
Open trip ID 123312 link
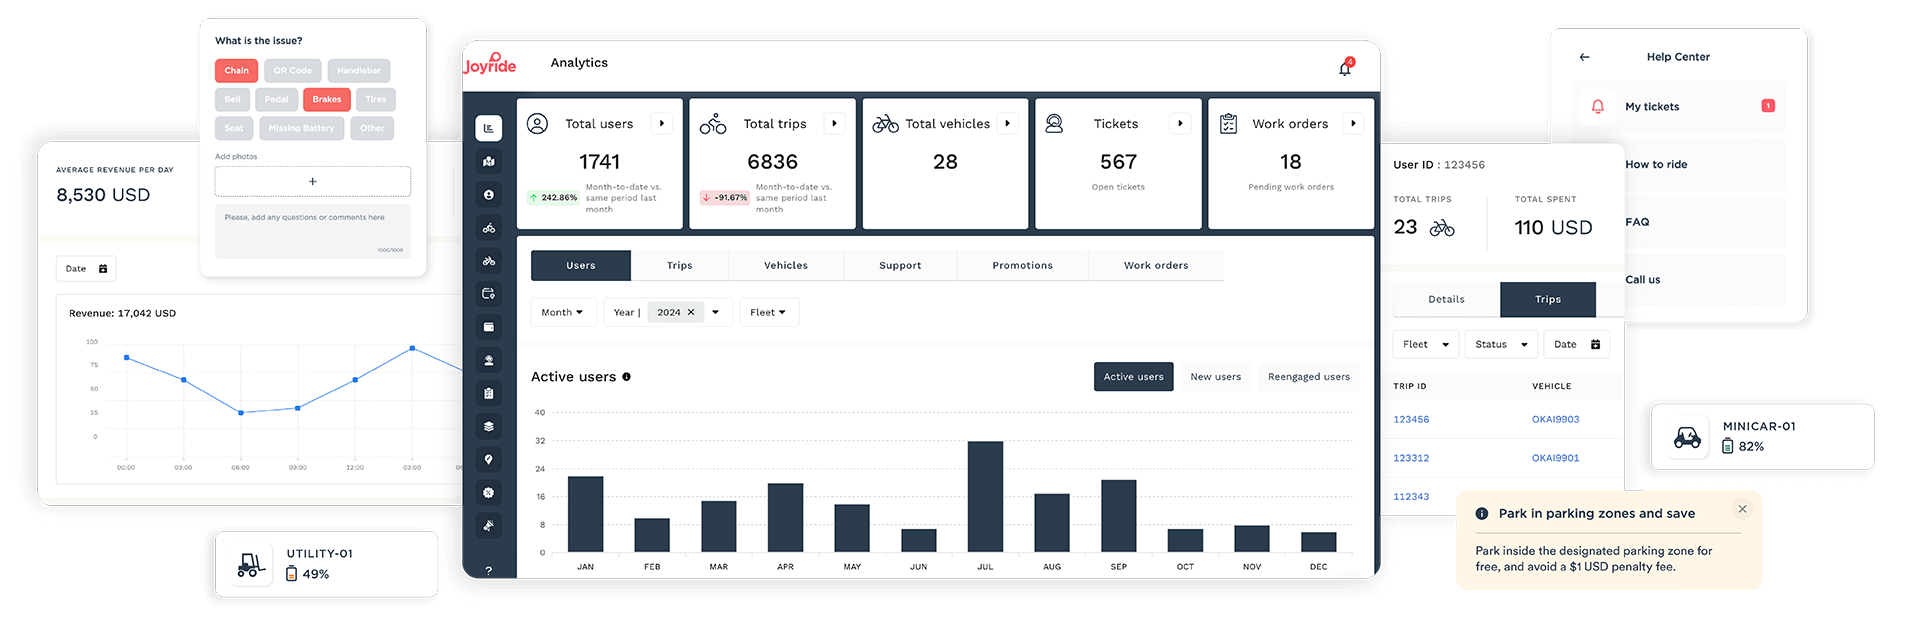pos(1411,458)
